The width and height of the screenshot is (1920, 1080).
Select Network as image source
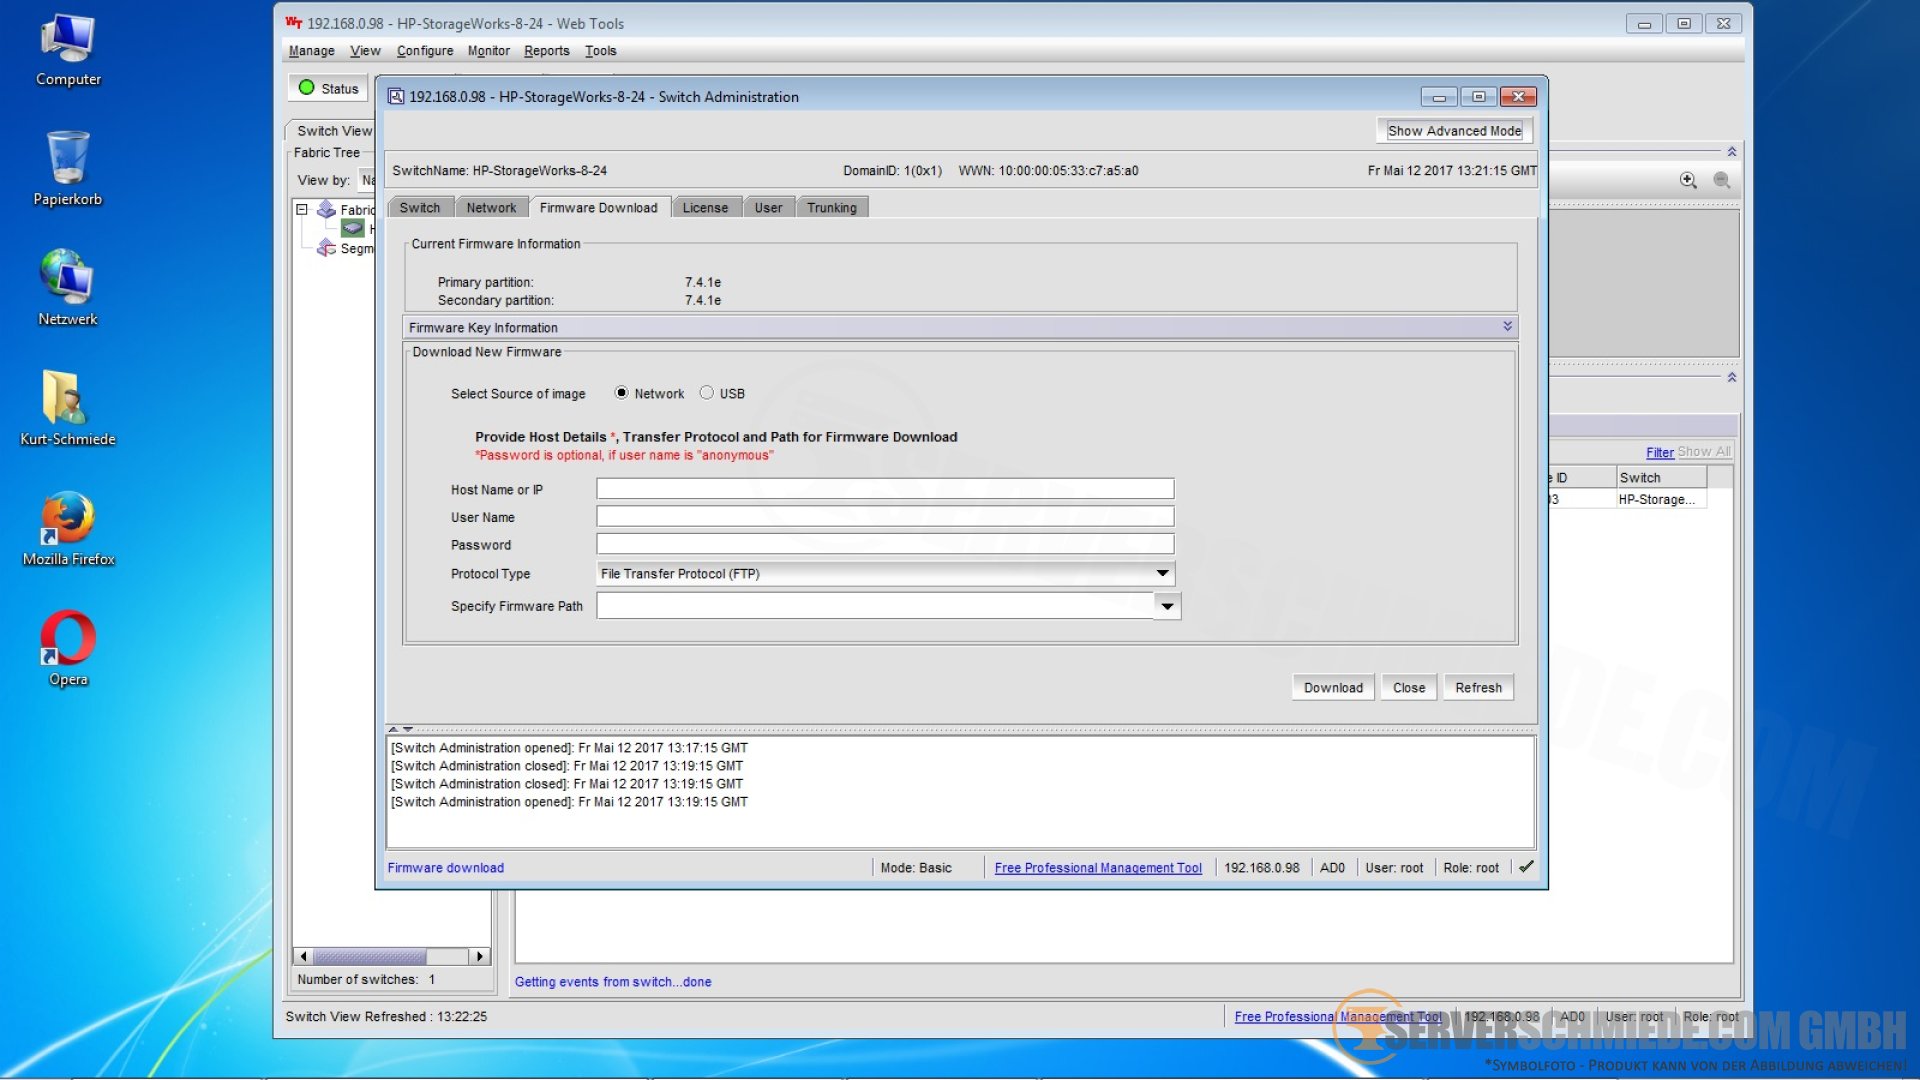coord(622,393)
